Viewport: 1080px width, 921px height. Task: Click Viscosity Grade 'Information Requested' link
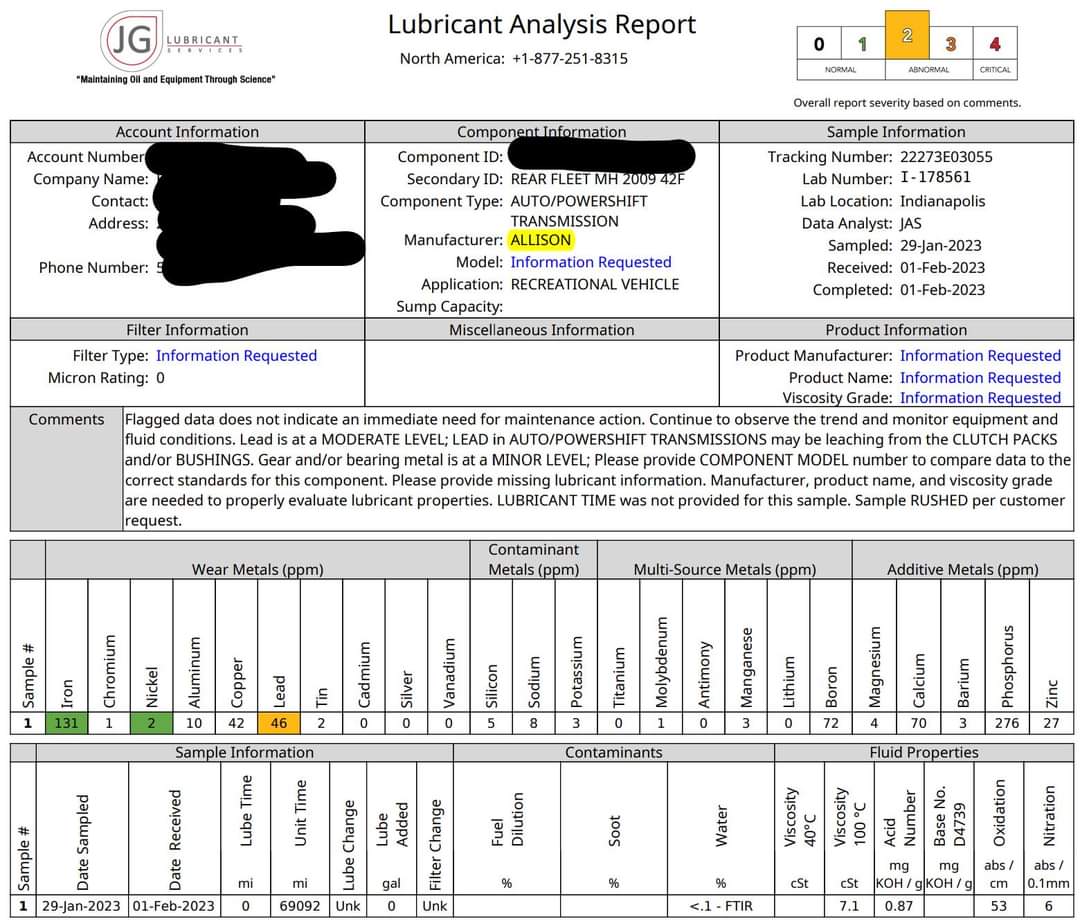[979, 398]
